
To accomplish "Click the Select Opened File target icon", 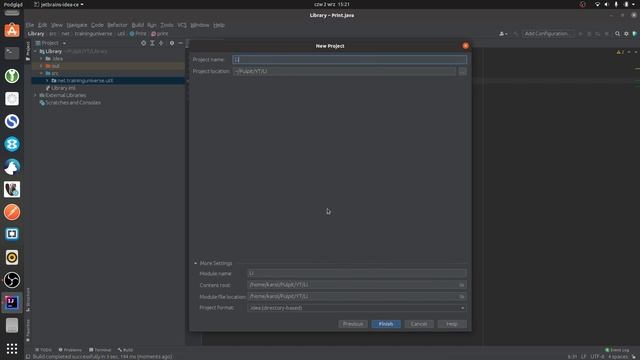I will [x=143, y=43].
